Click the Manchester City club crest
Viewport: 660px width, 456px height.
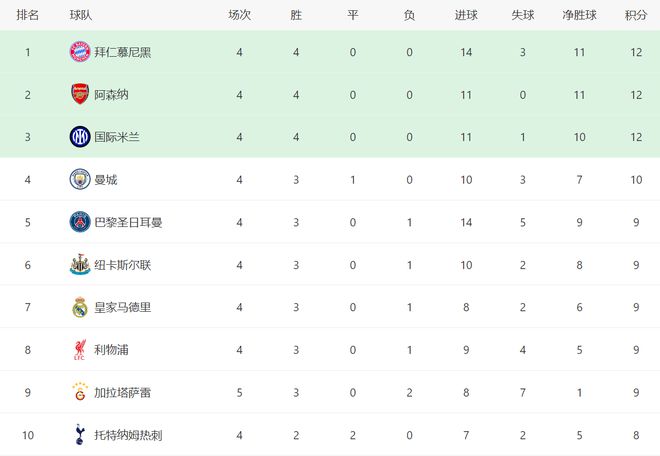coord(80,179)
